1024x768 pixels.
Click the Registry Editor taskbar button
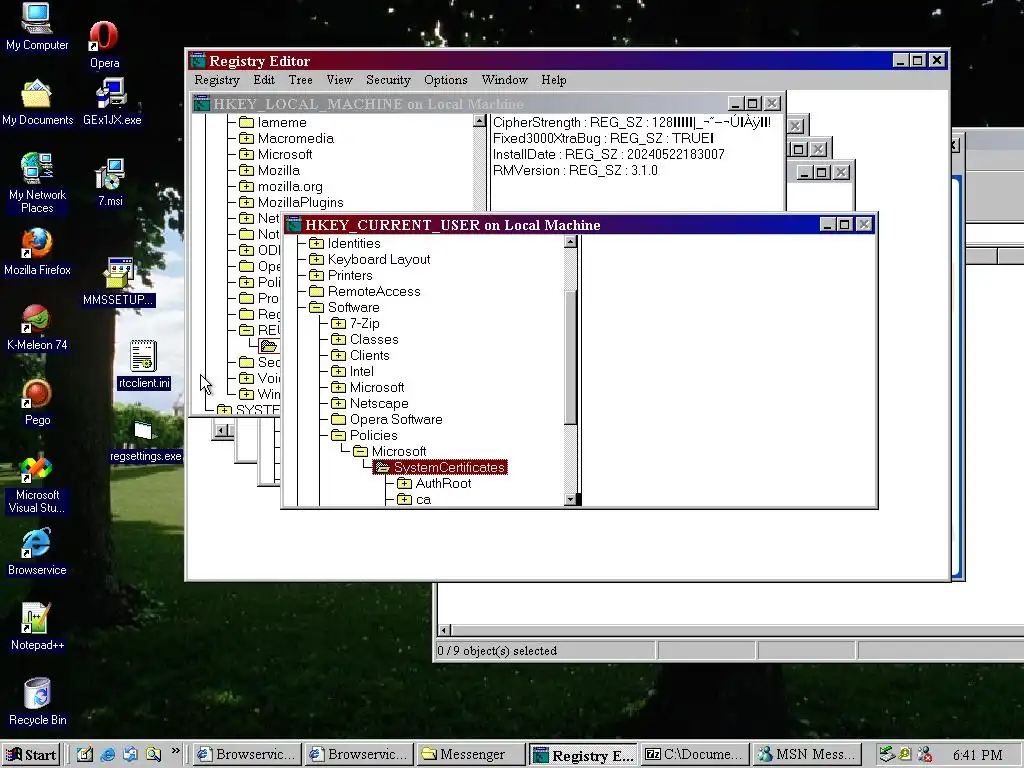583,754
